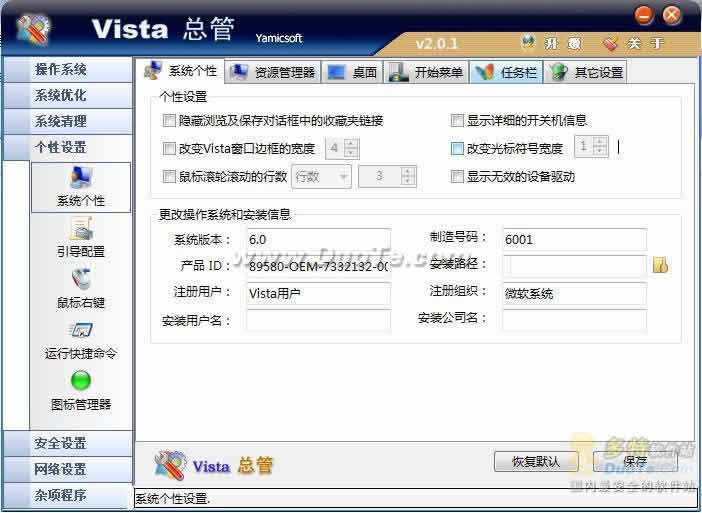This screenshot has height=513, width=702.
Task: Click the 升级 upgrade icon
Action: [529, 43]
